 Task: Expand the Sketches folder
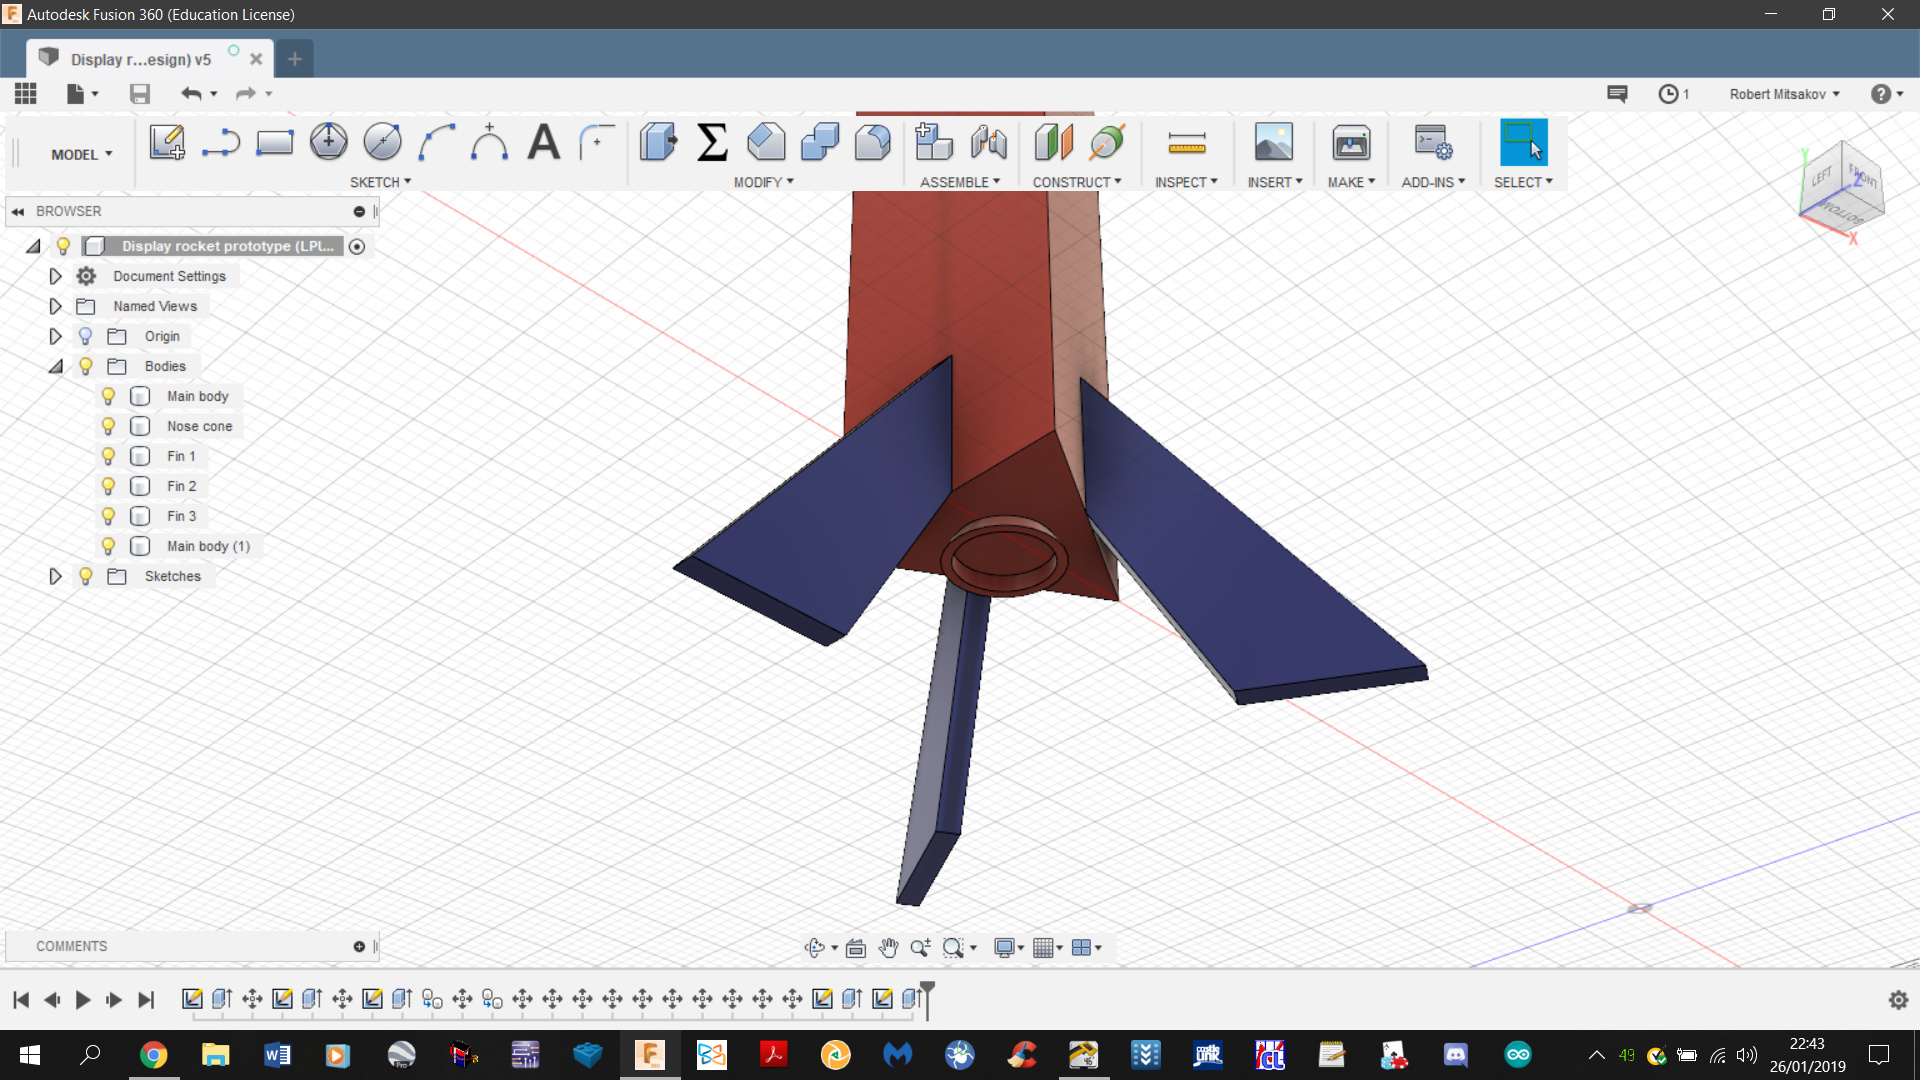(55, 576)
